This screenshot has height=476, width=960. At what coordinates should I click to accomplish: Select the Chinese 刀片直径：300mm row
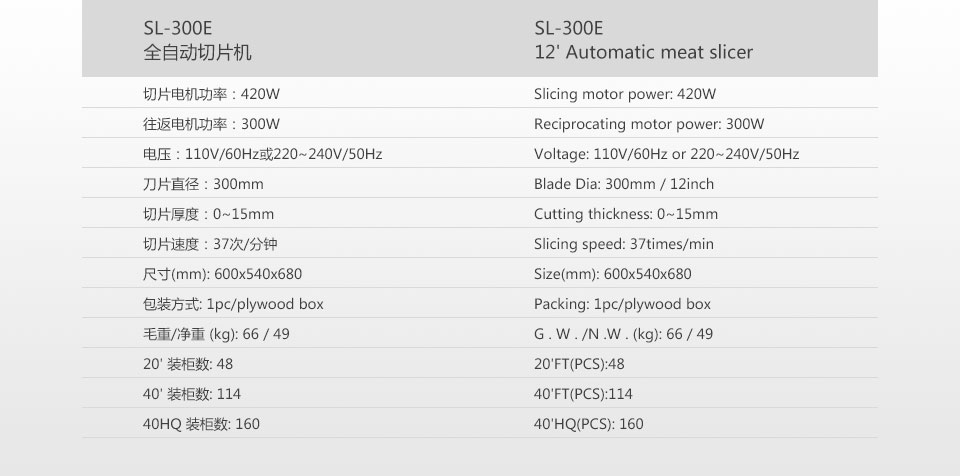203,184
